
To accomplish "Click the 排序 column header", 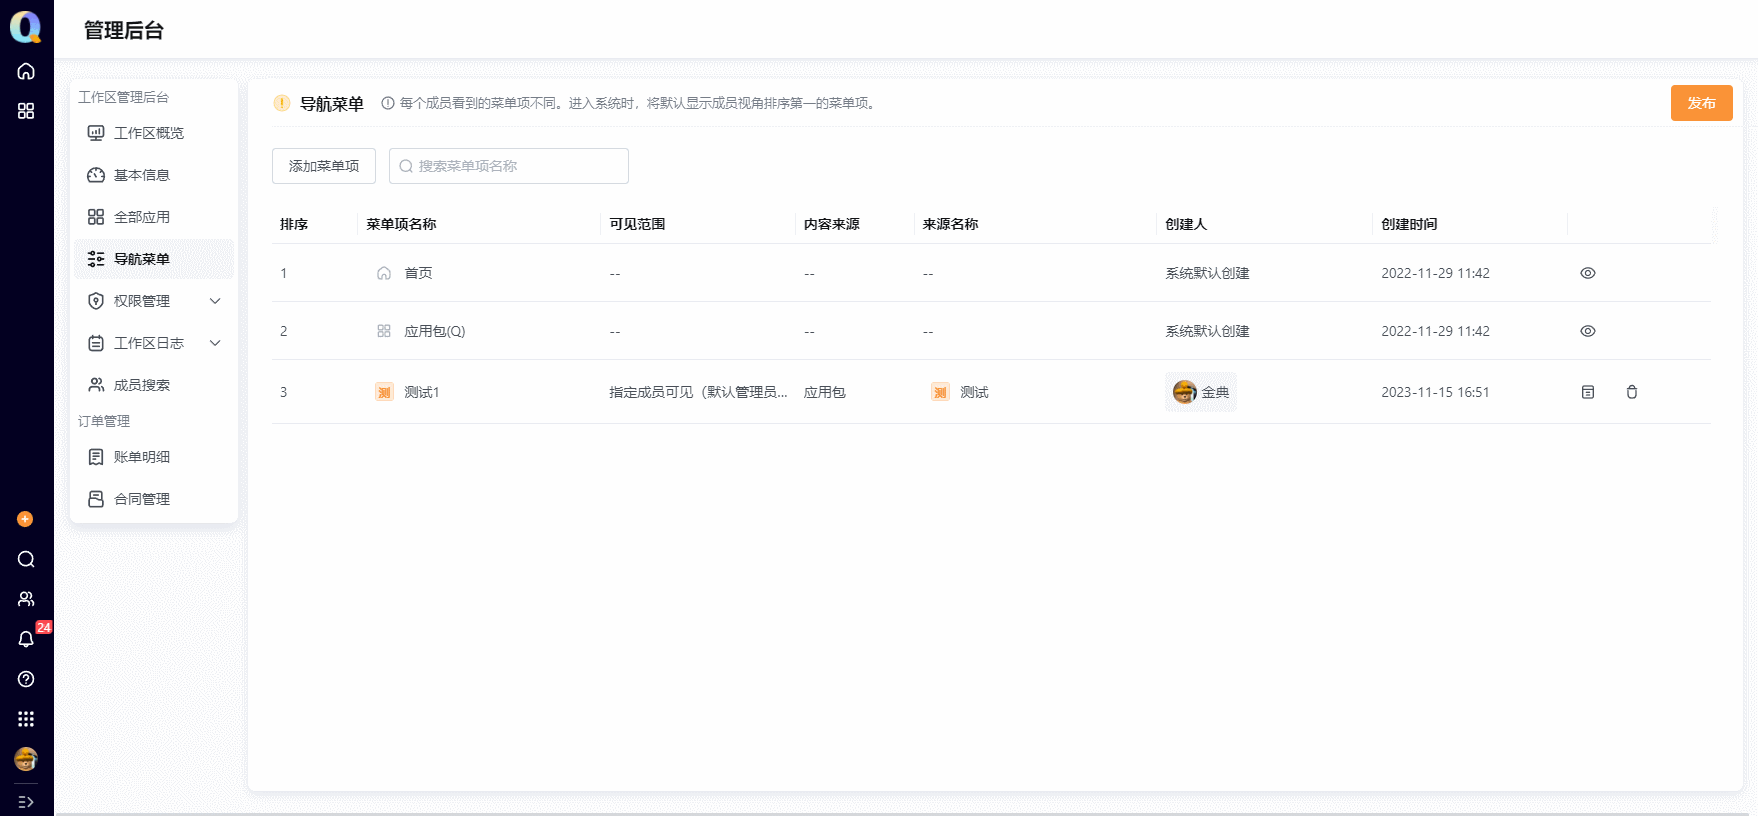I will click(x=294, y=224).
